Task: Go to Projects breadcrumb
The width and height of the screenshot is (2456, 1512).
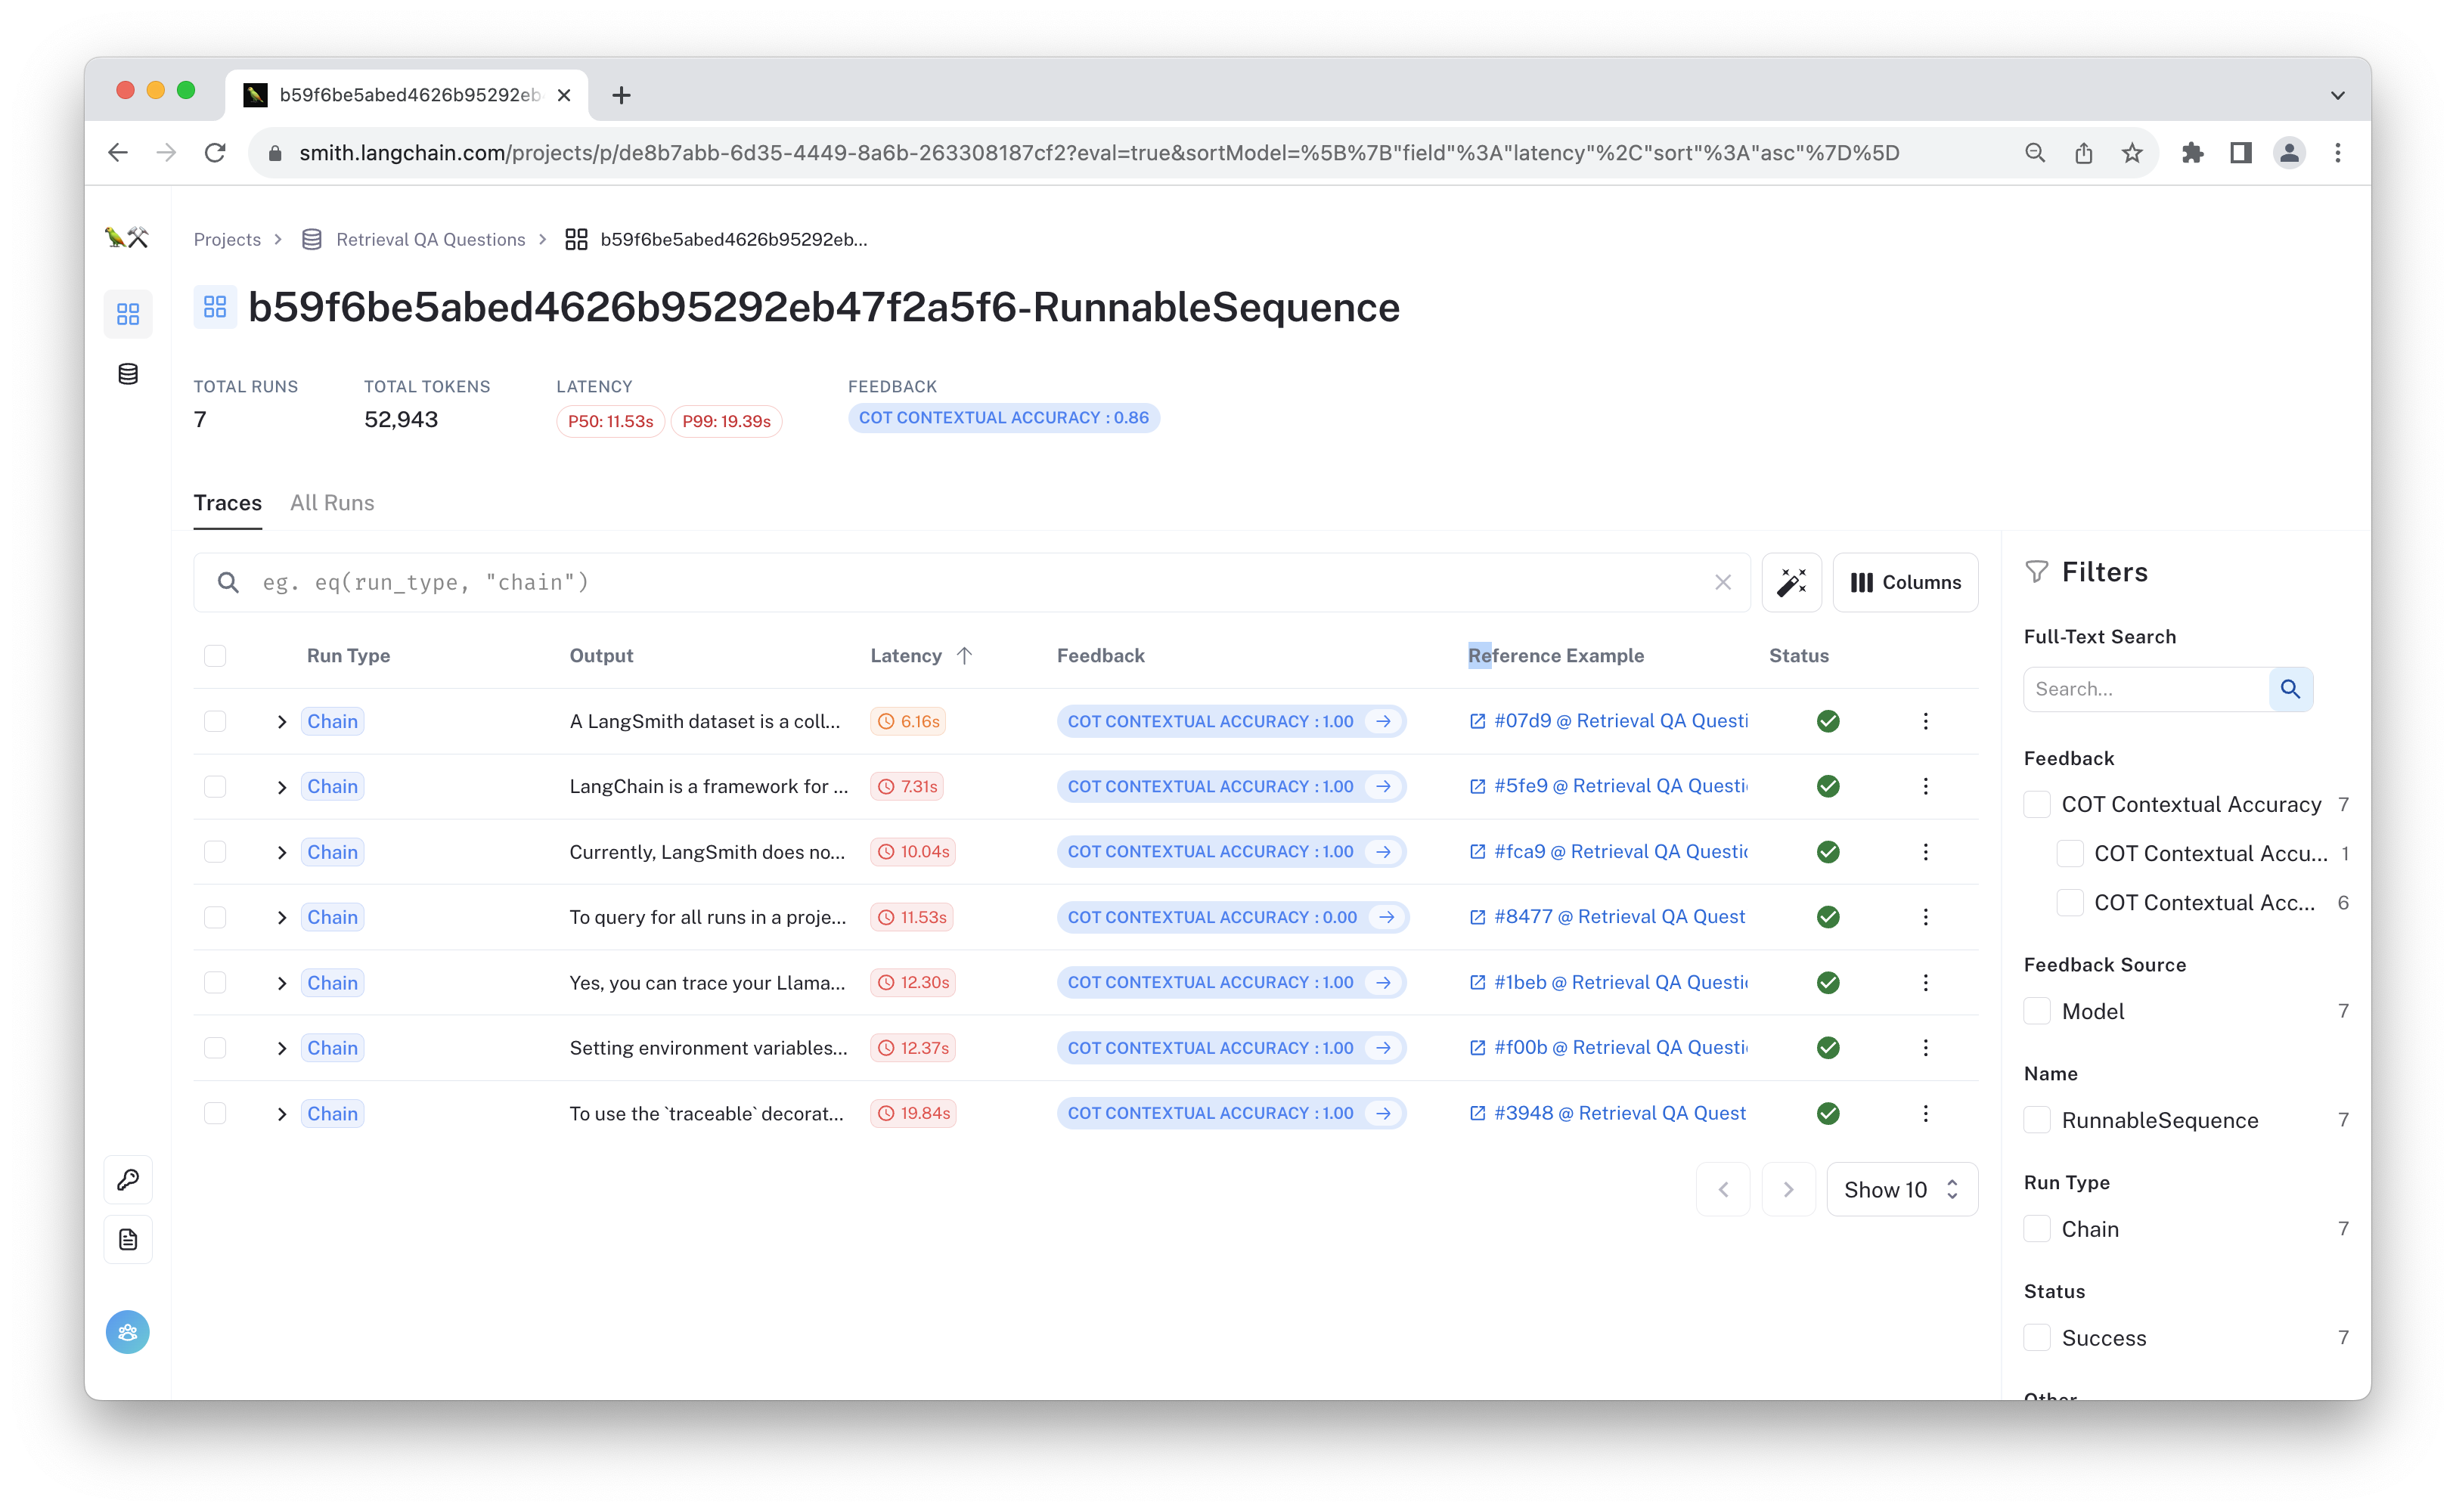Action: point(227,239)
